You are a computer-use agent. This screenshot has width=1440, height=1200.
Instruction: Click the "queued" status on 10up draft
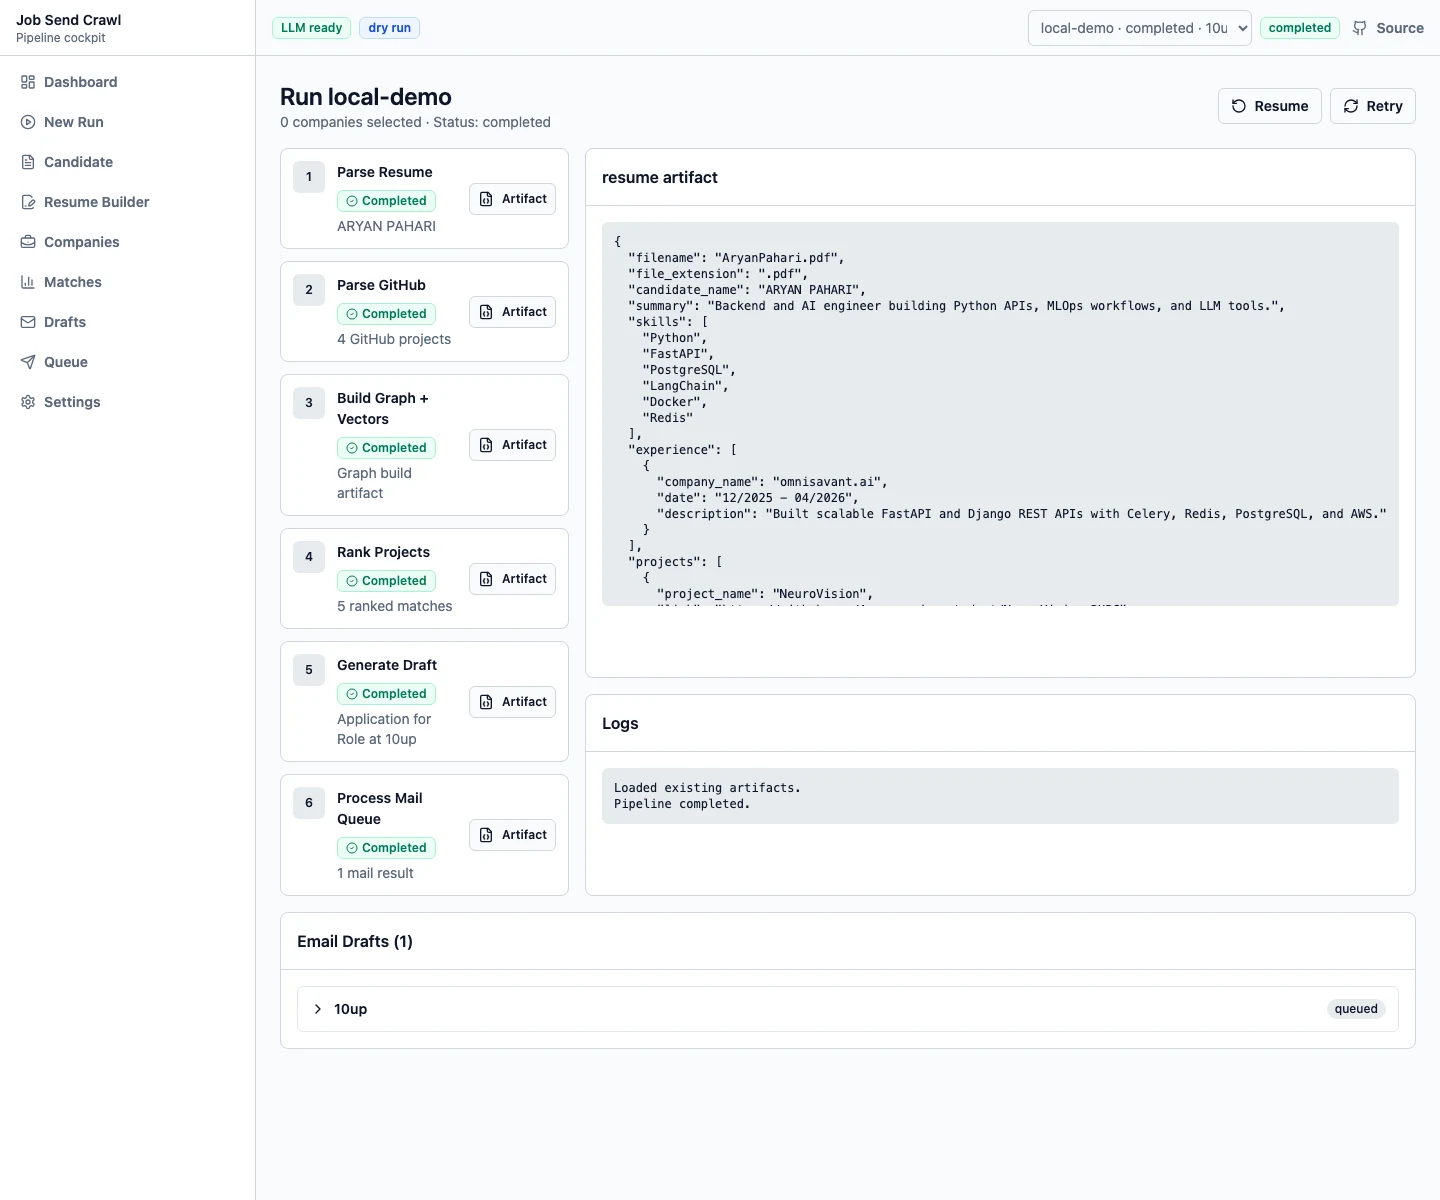point(1356,1009)
